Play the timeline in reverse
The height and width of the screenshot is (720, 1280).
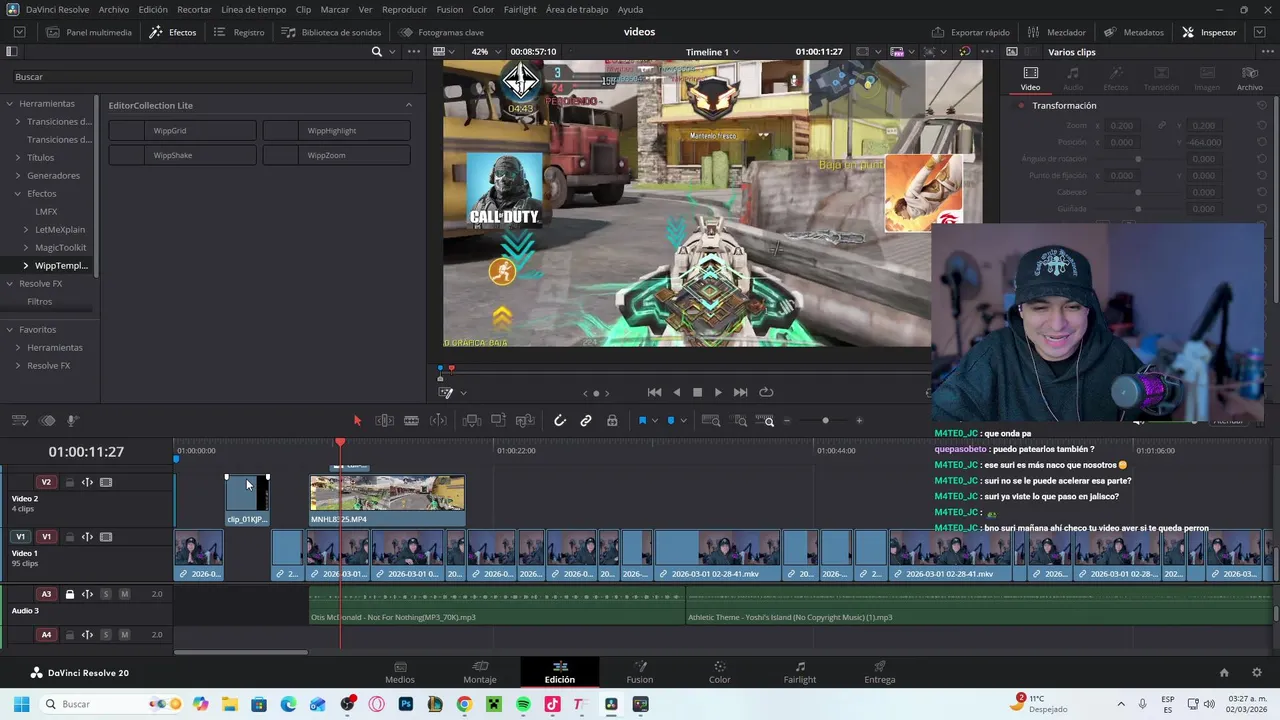tap(677, 392)
